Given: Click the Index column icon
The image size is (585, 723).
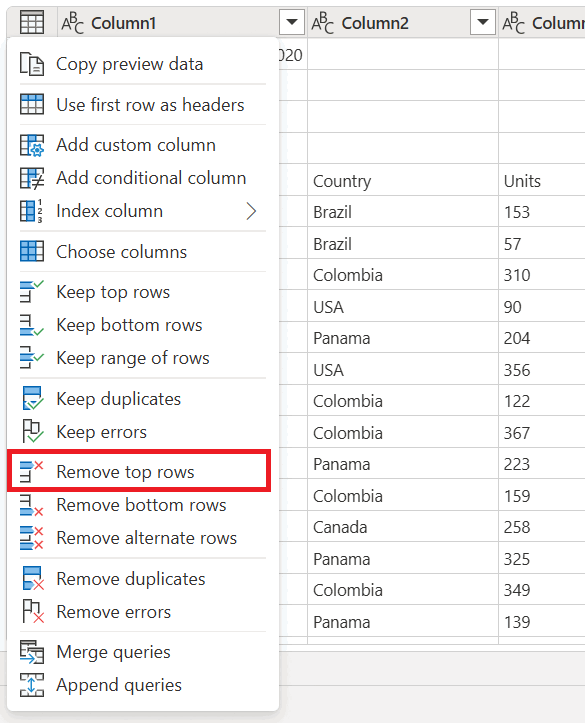Looking at the screenshot, I should pyautogui.click(x=32, y=211).
